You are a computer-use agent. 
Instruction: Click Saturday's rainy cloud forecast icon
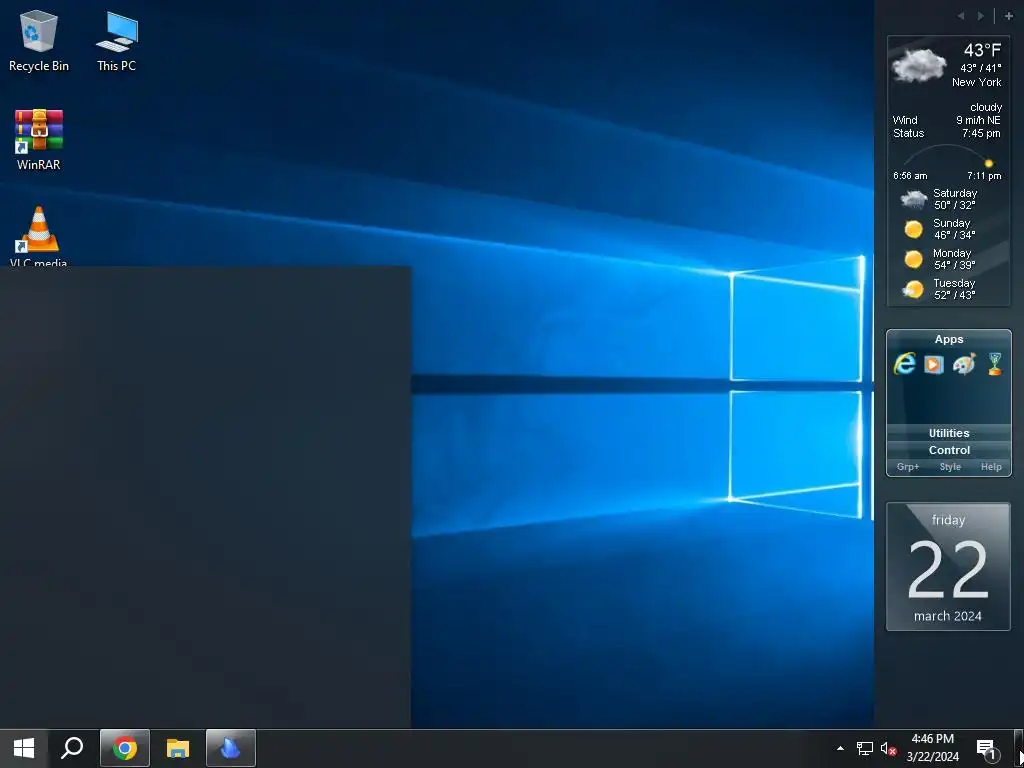pos(914,199)
